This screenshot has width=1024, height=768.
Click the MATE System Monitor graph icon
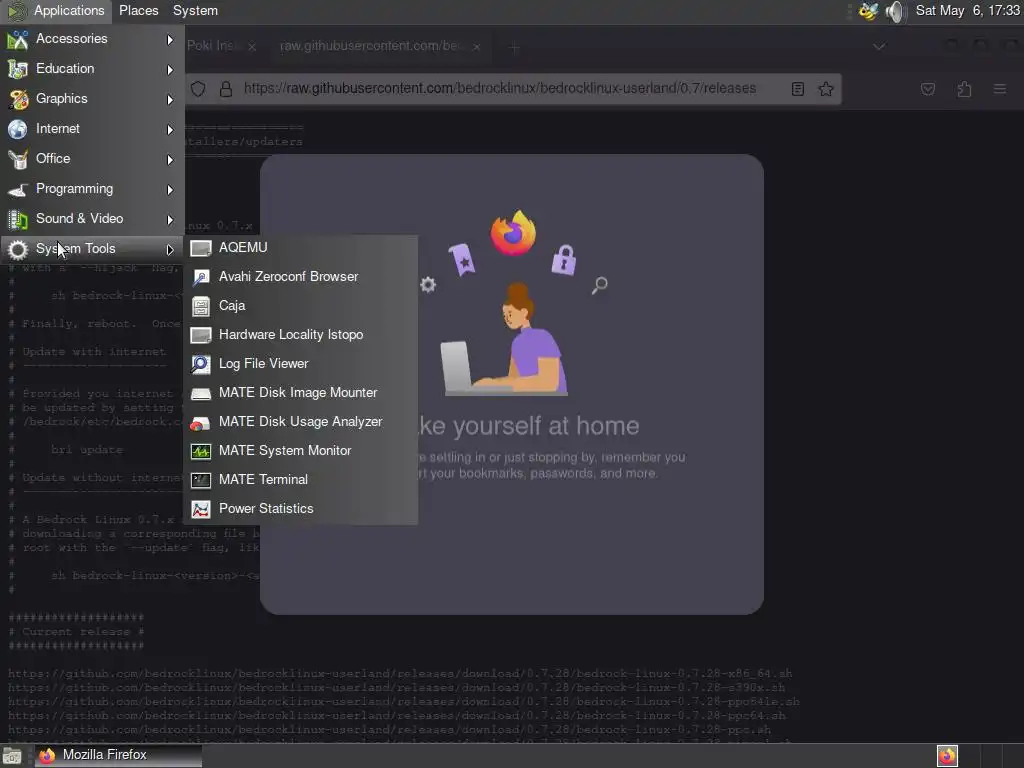pyautogui.click(x=200, y=451)
